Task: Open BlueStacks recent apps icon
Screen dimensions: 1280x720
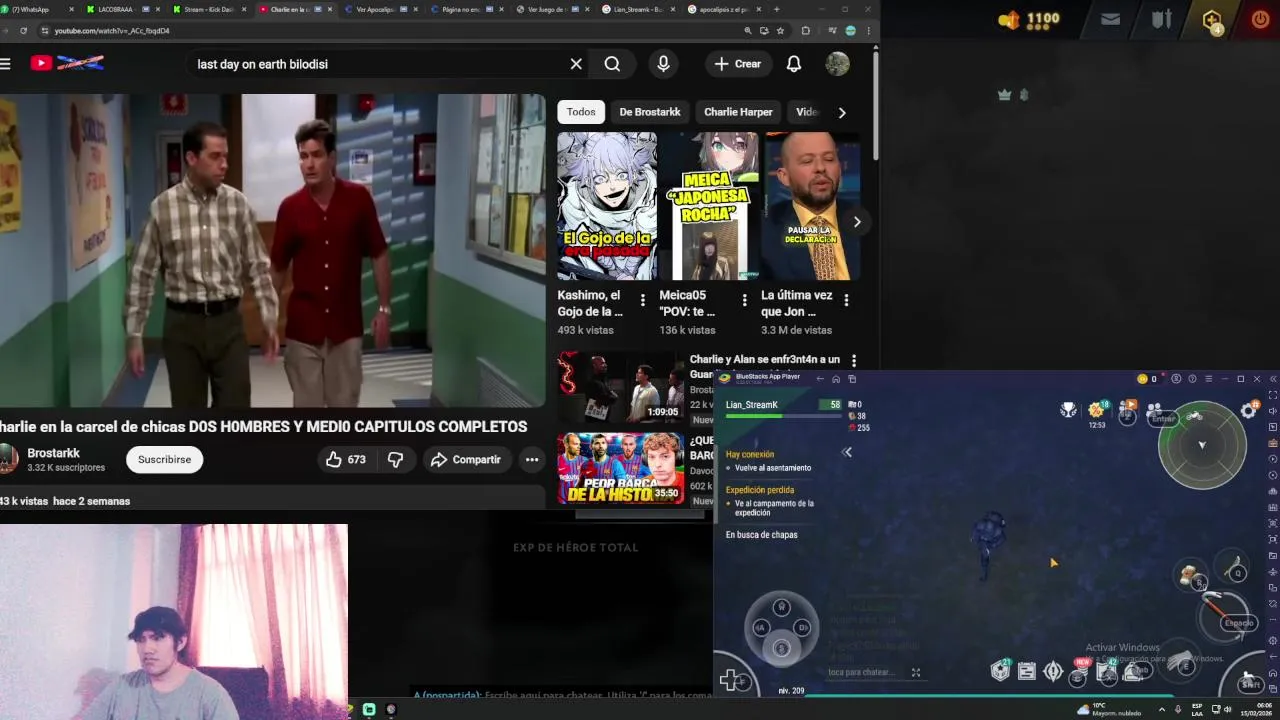Action: point(852,379)
